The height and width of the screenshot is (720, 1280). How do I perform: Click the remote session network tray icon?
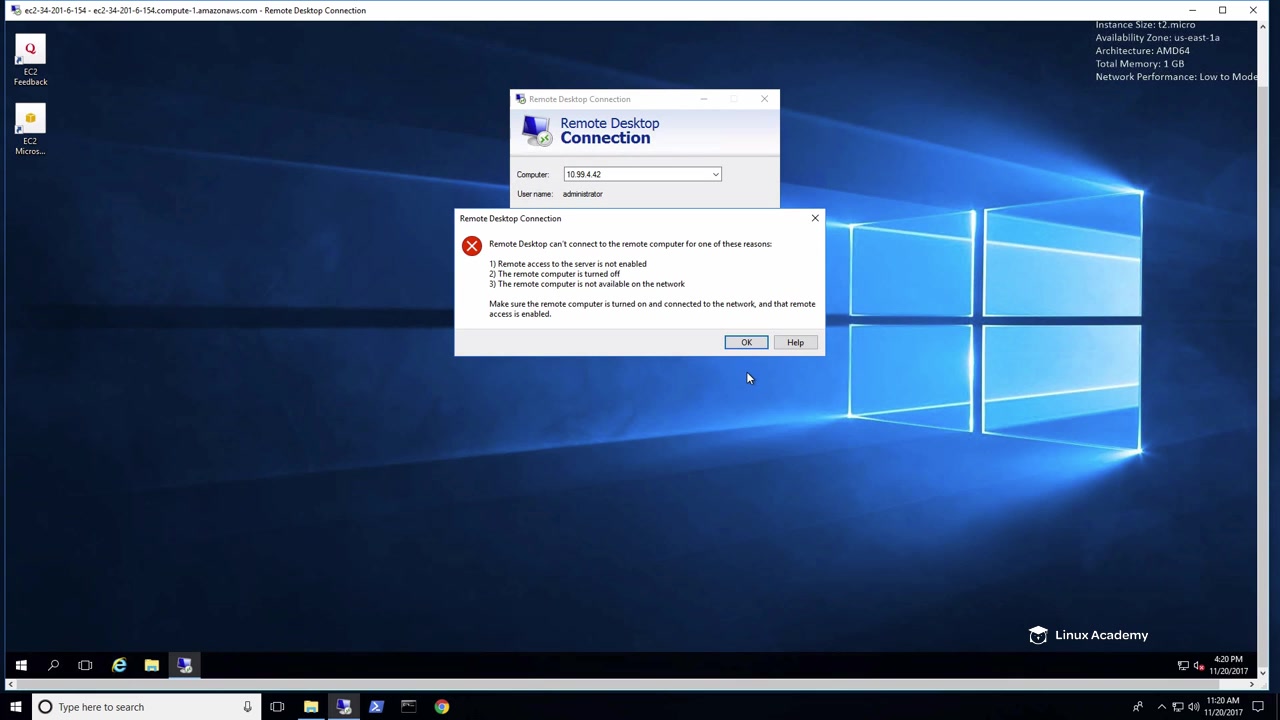1183,666
